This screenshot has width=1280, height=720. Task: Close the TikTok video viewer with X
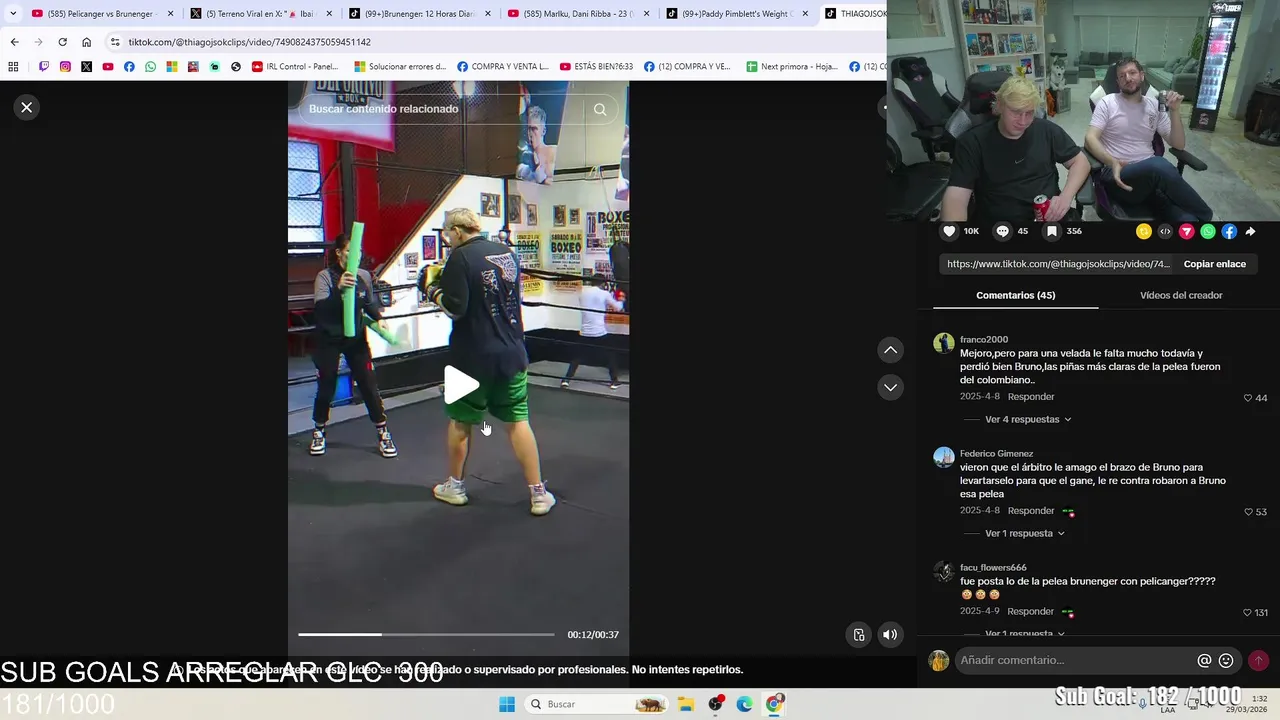pos(27,107)
